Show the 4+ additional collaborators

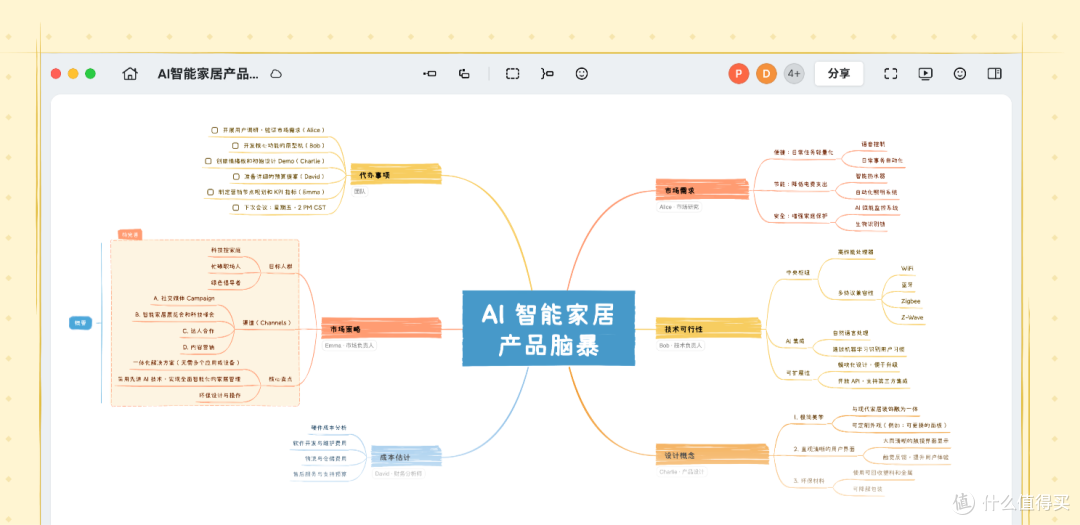(x=793, y=74)
